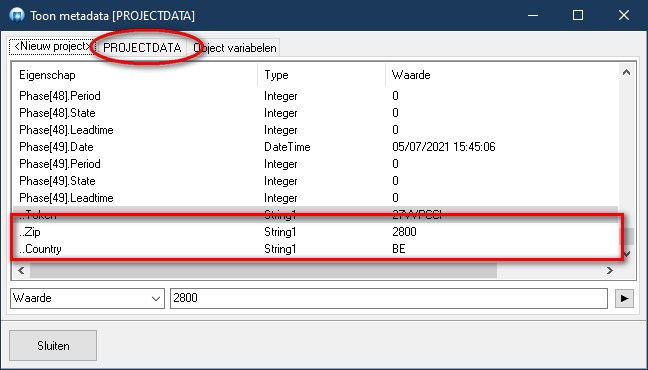Image resolution: width=648 pixels, height=370 pixels.
Task: Maximize the Toon metadata window
Action: tap(578, 15)
